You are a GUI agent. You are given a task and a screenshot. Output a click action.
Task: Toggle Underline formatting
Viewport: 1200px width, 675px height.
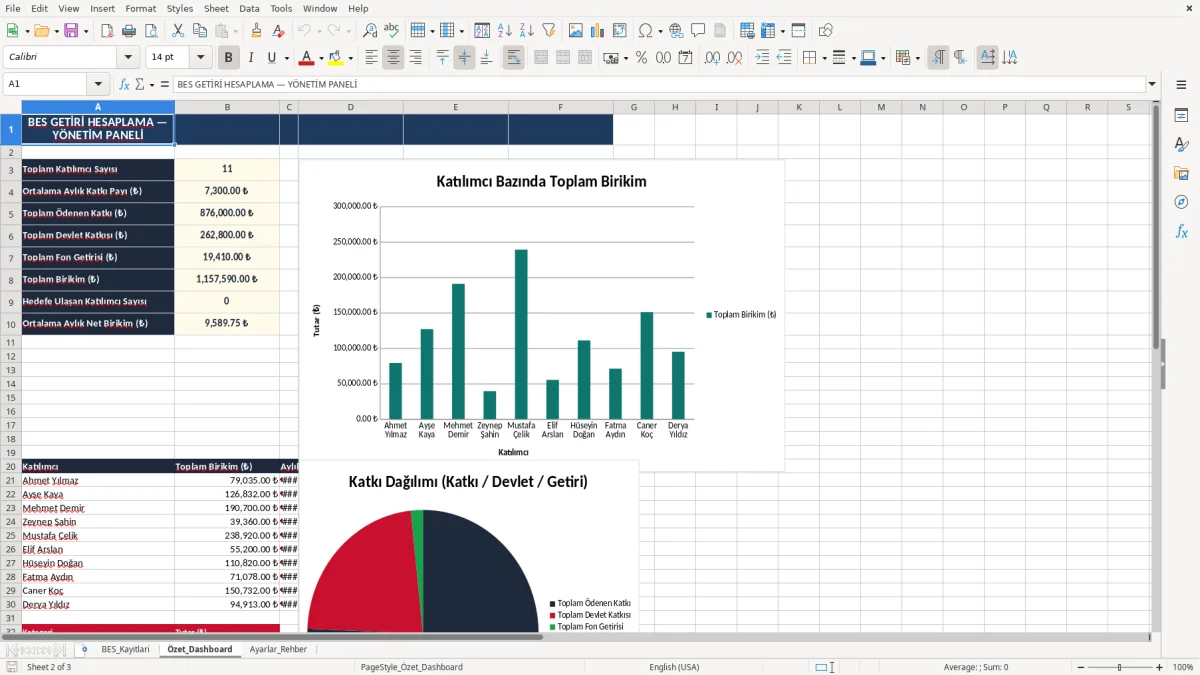271,58
